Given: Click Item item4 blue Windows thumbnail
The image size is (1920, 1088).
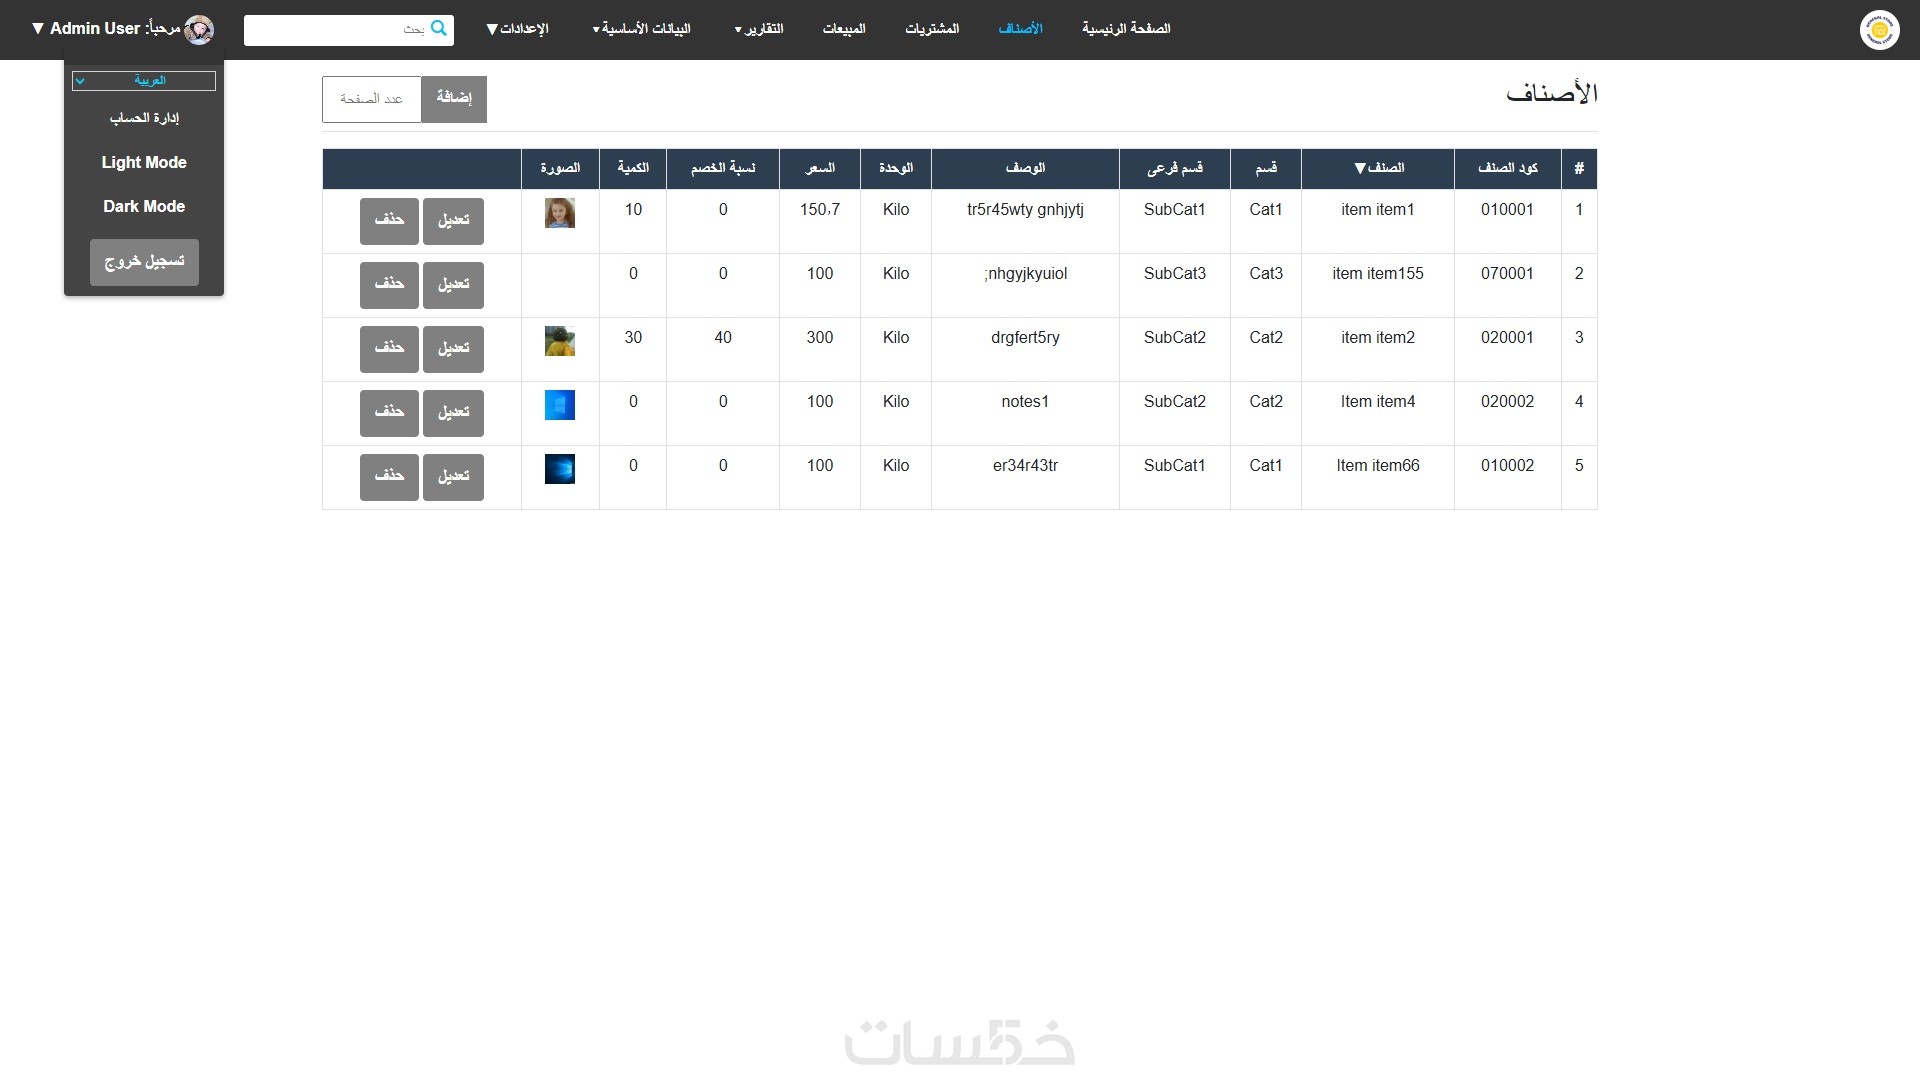Looking at the screenshot, I should [x=560, y=405].
